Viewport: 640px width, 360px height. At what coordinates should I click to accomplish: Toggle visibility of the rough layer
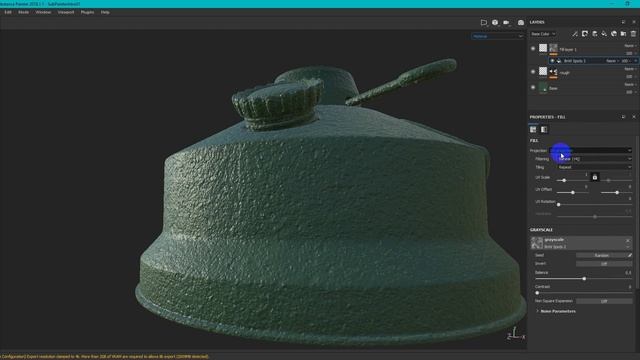click(533, 72)
